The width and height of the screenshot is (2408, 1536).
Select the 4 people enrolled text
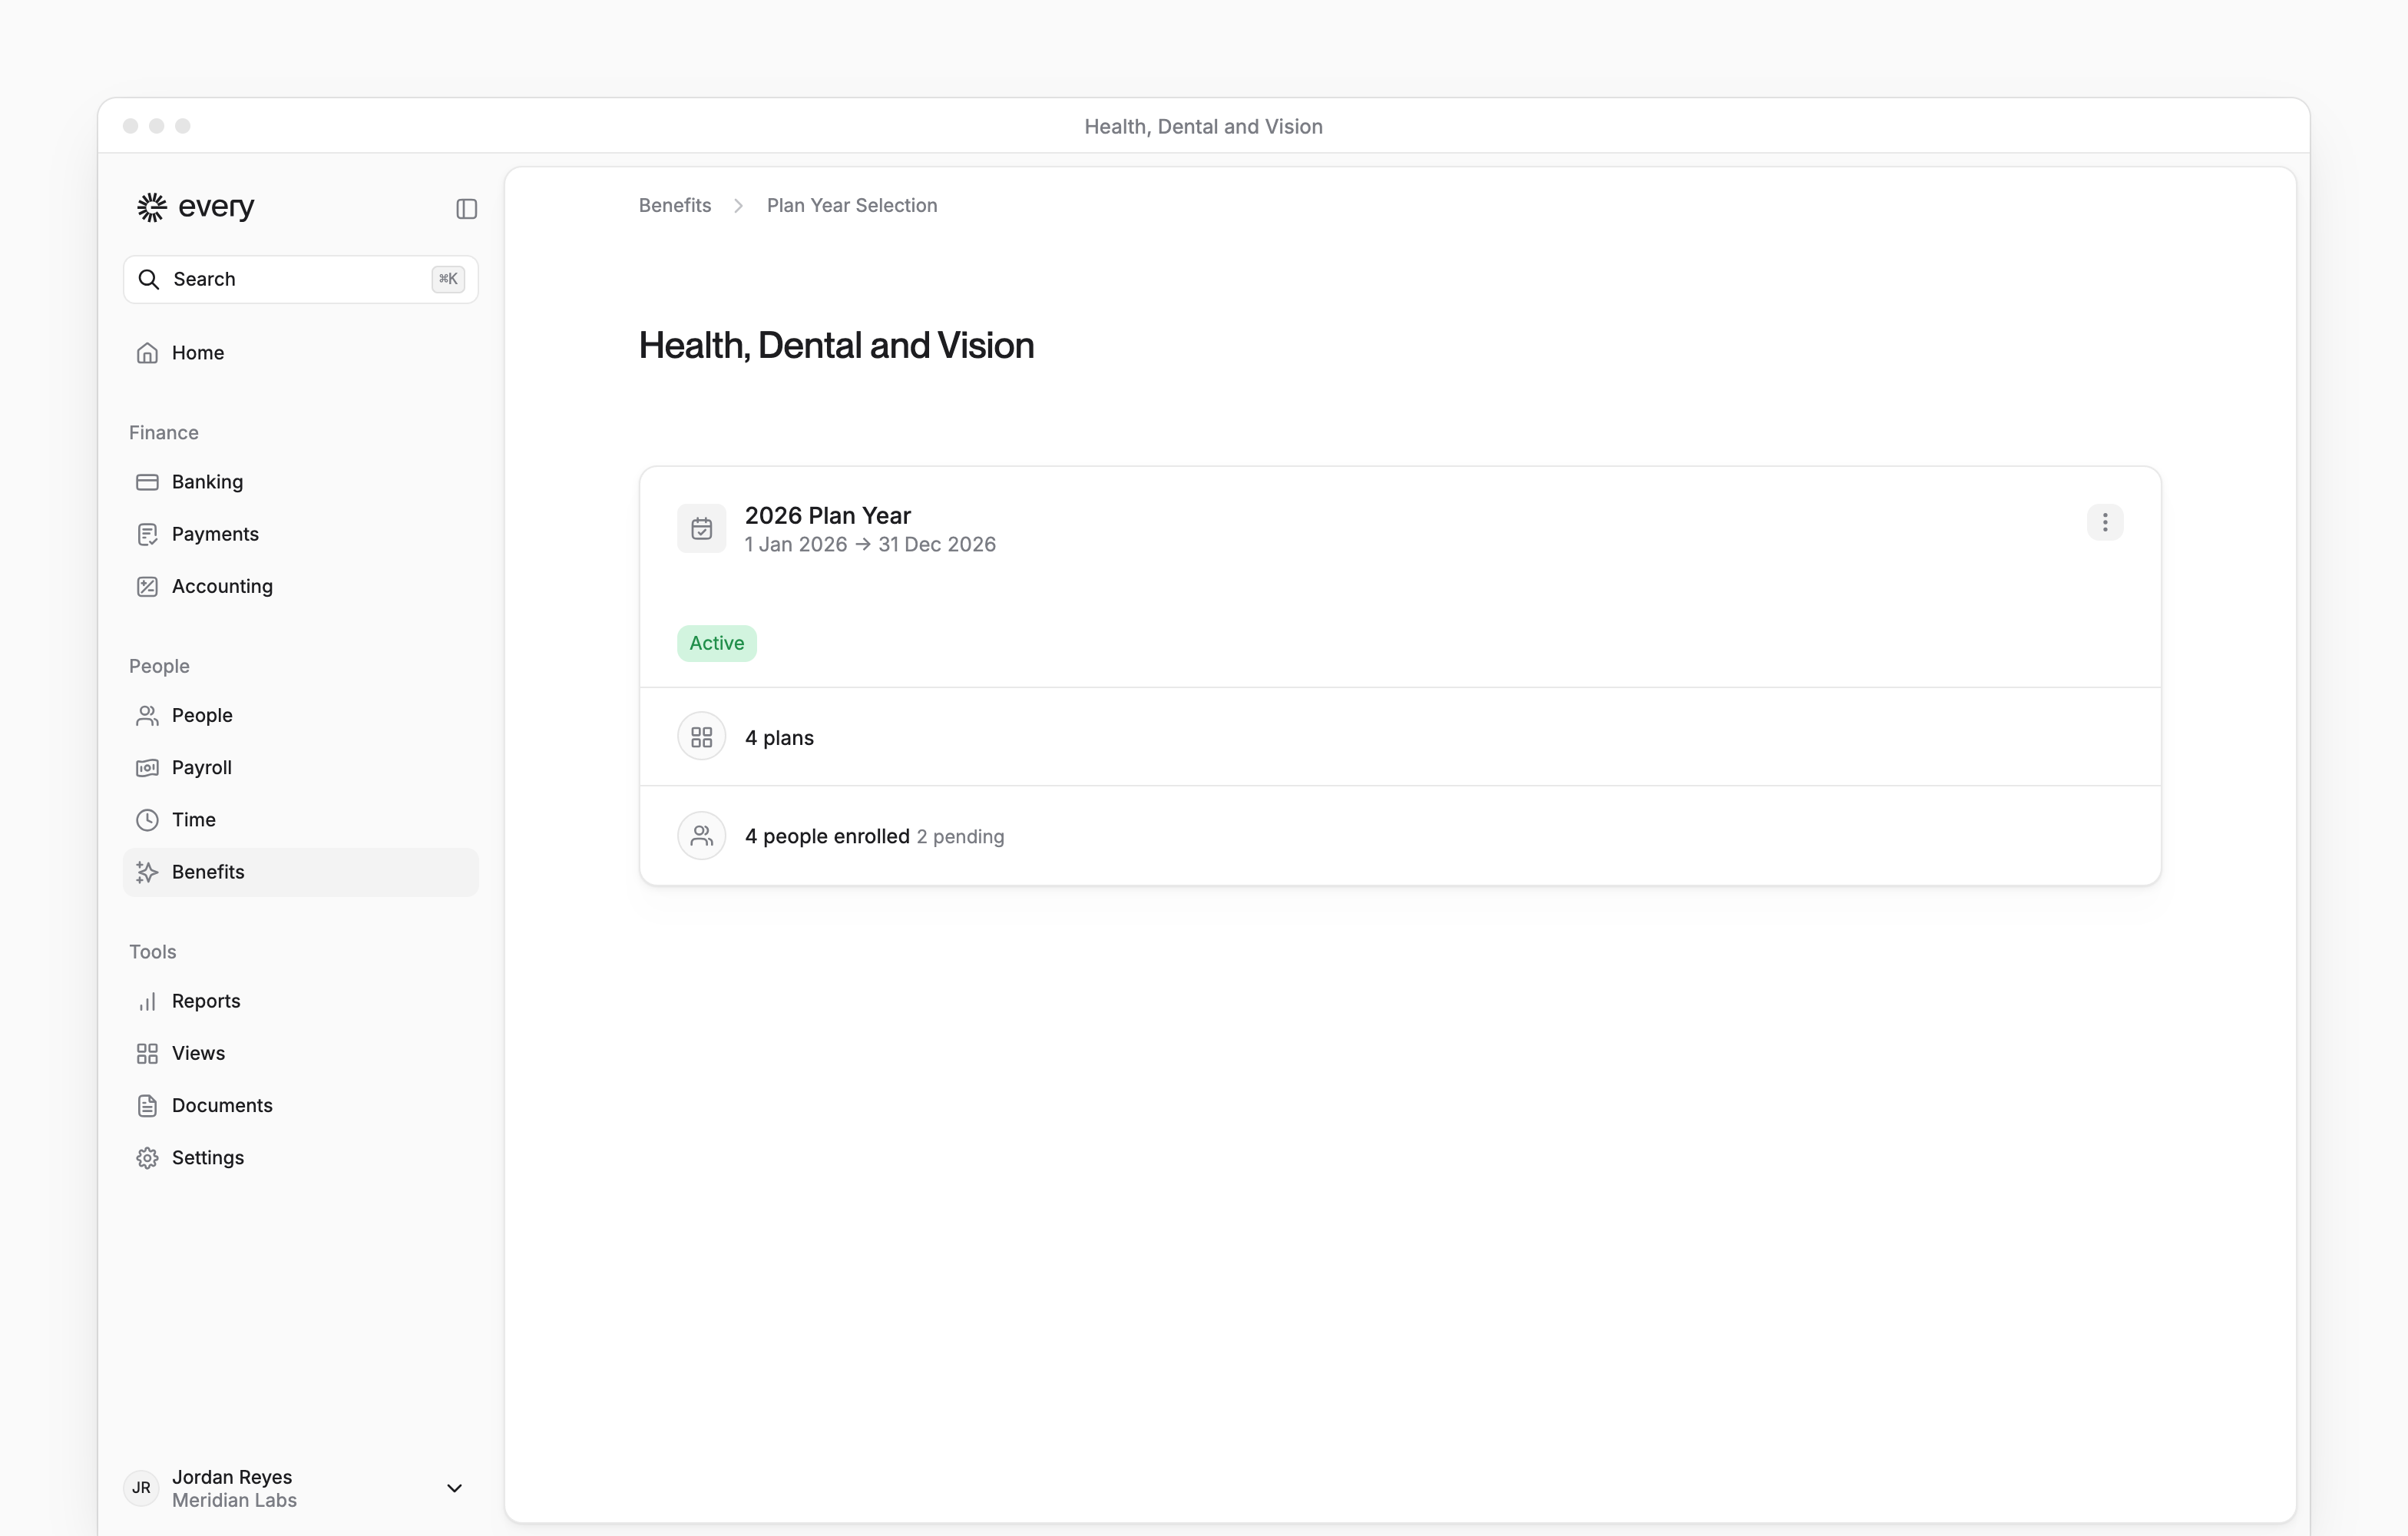coord(827,836)
